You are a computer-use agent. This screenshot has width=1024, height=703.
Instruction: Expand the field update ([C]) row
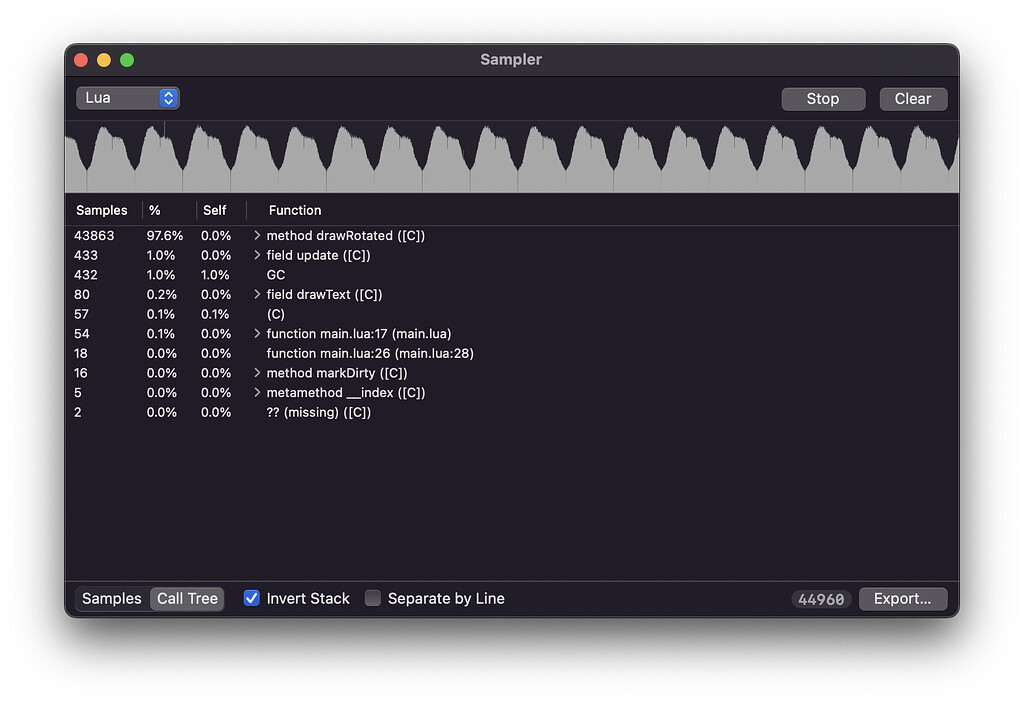(256, 255)
